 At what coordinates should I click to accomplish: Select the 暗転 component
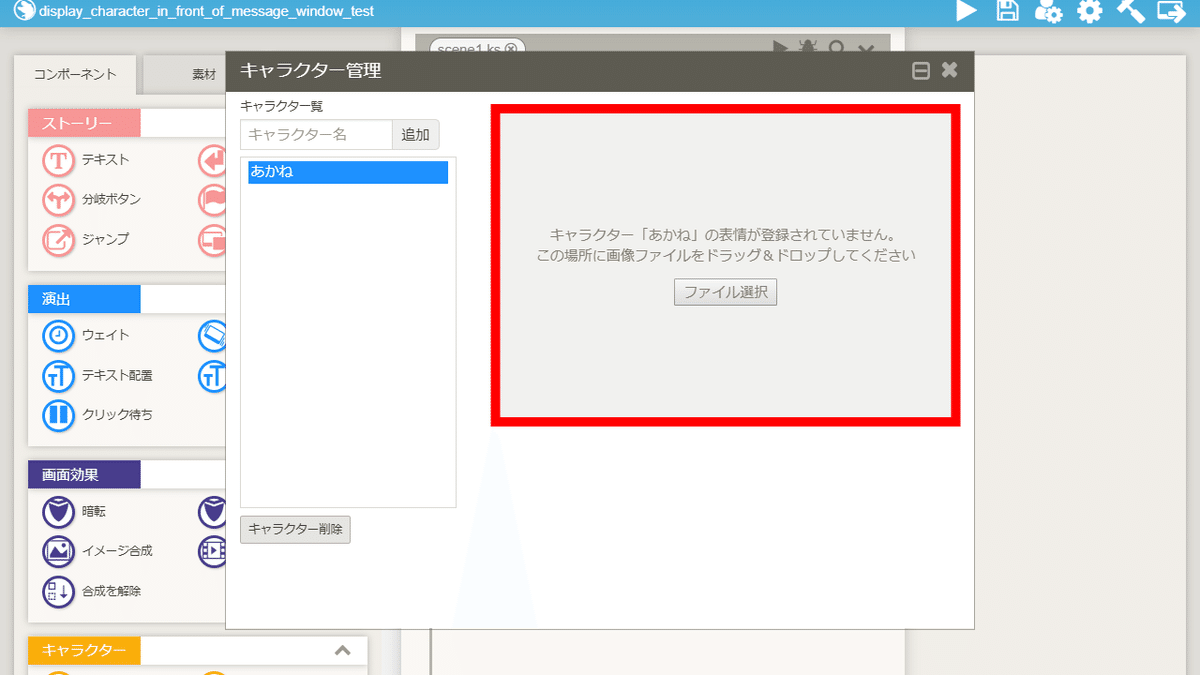(x=75, y=511)
